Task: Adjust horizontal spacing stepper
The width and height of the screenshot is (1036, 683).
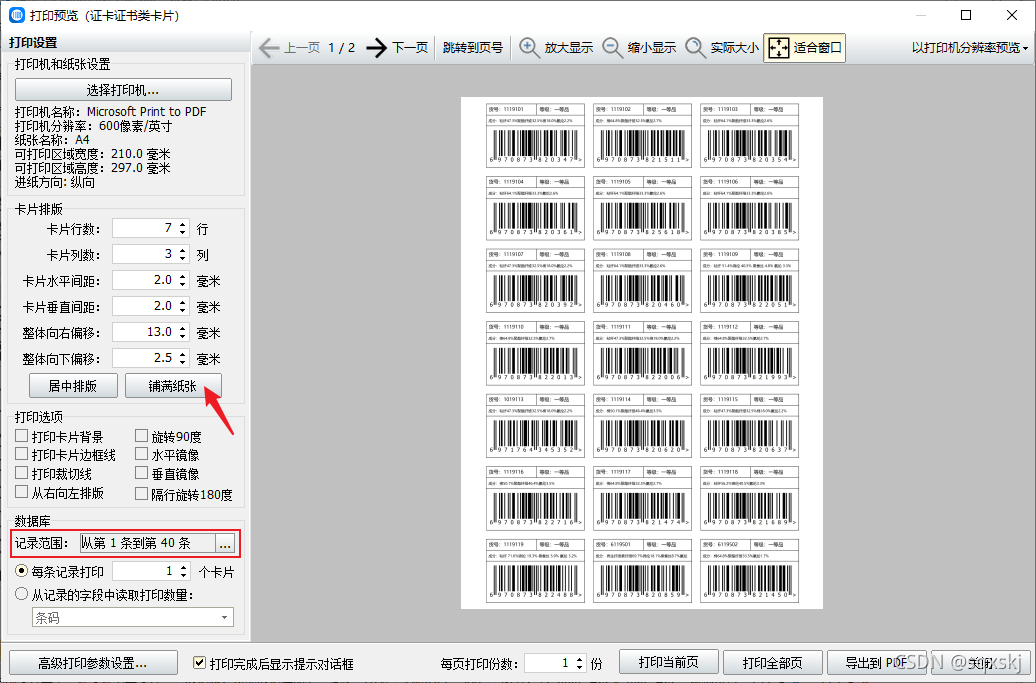Action: pyautogui.click(x=183, y=280)
